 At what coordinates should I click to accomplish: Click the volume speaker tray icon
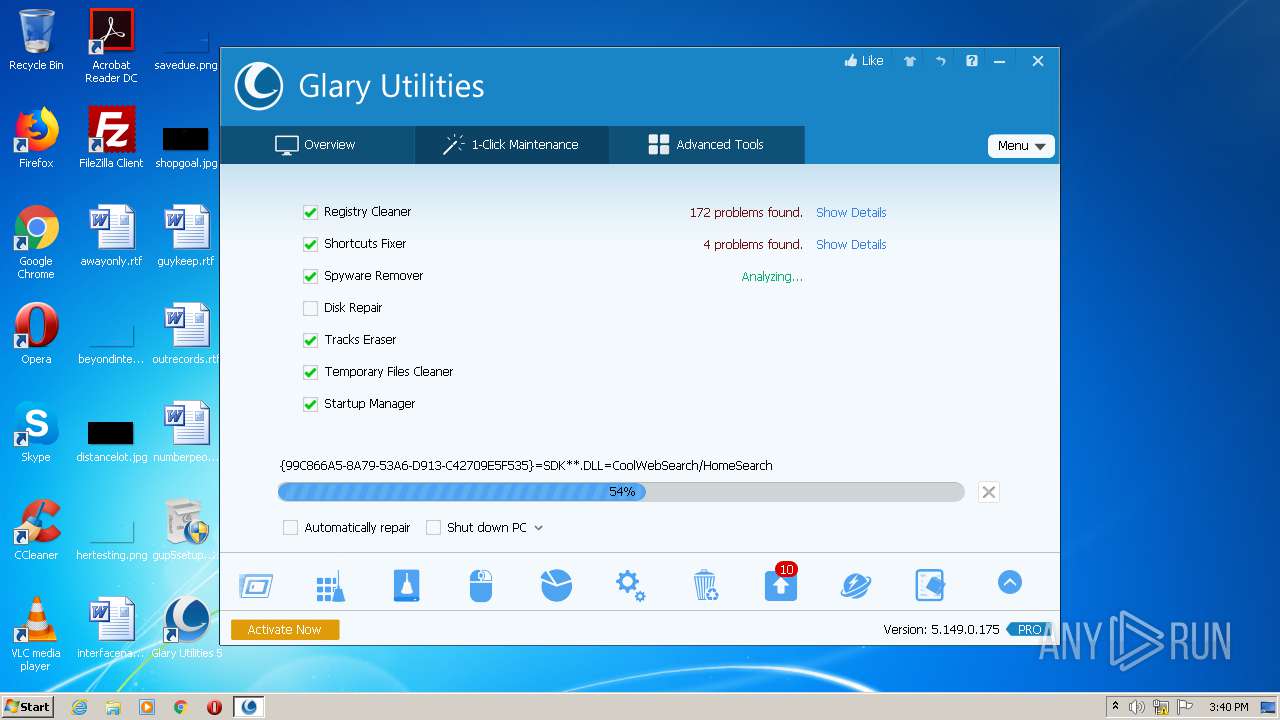[x=1137, y=707]
